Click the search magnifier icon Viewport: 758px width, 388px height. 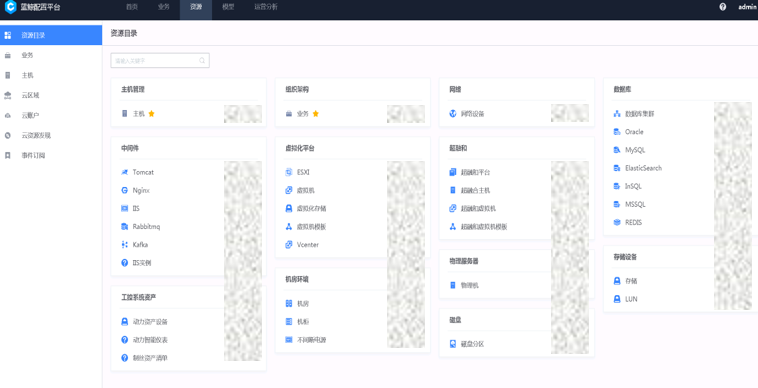(202, 60)
